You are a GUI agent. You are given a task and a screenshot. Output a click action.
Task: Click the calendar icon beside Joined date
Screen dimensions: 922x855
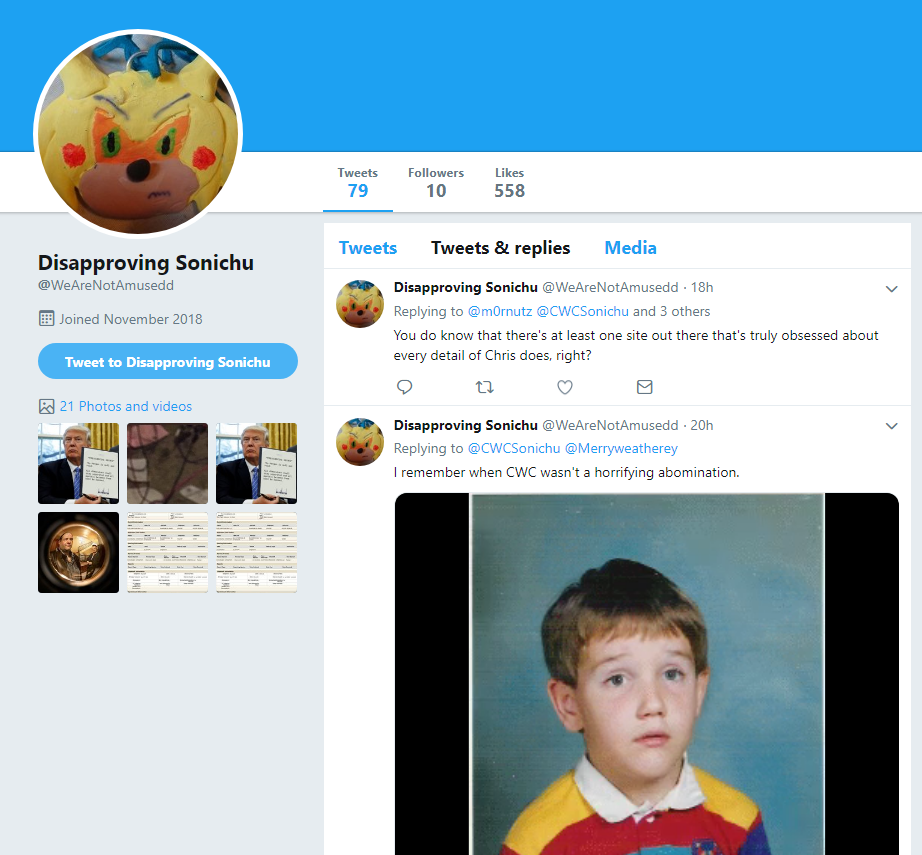pyautogui.click(x=46, y=319)
